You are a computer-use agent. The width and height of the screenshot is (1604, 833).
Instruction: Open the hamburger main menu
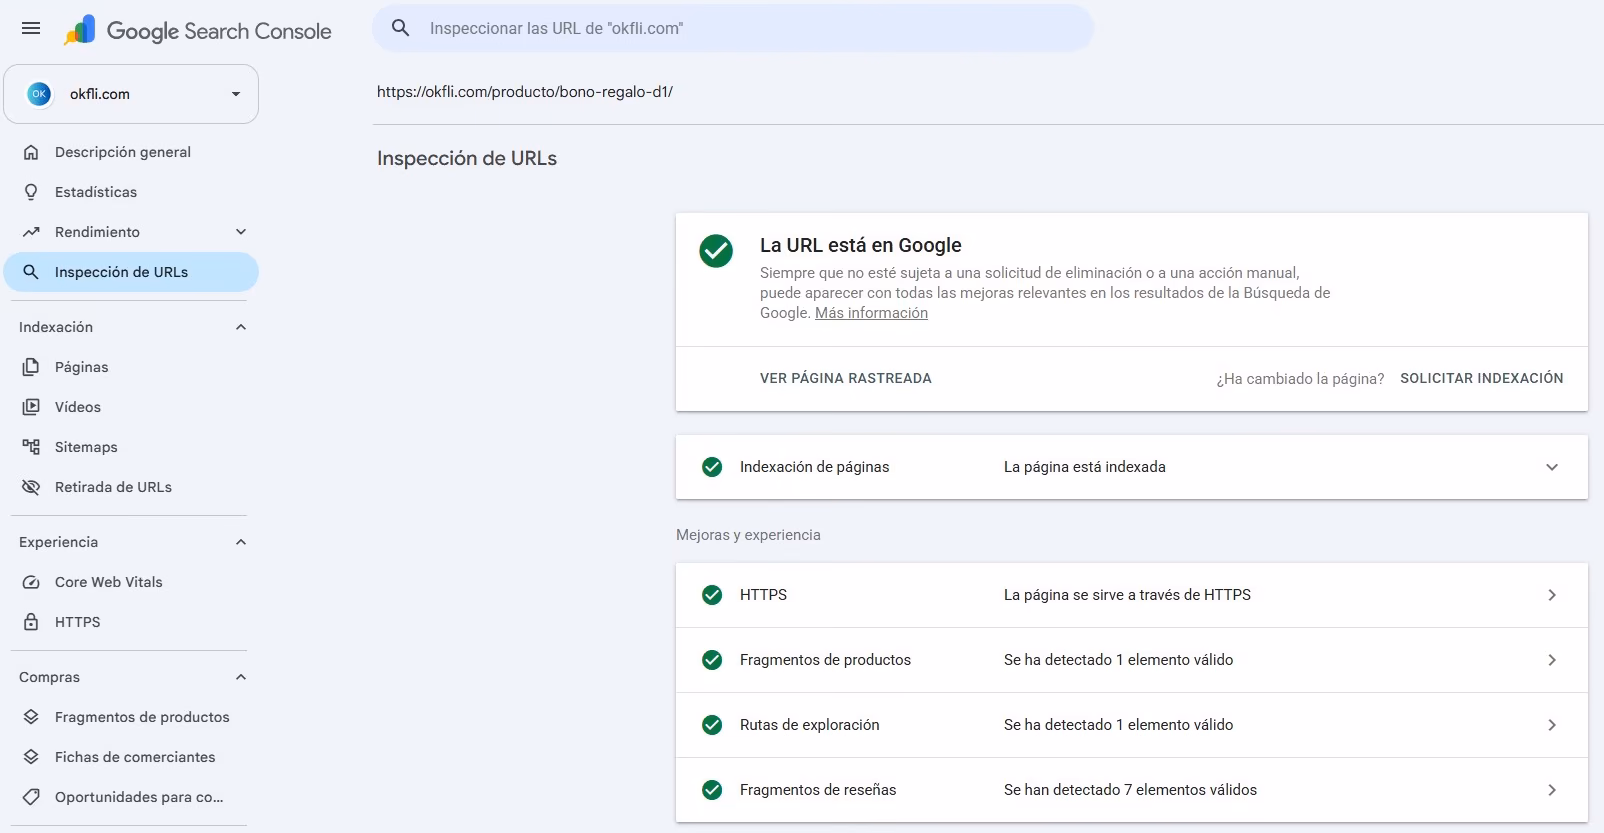click(31, 28)
